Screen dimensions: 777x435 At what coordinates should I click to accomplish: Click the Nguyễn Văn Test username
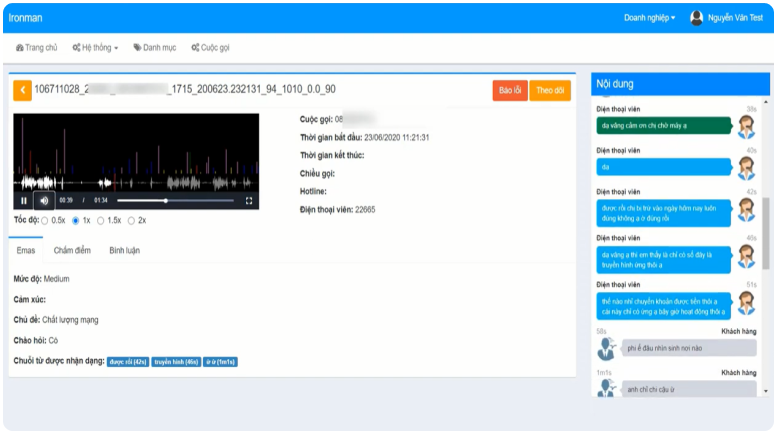(735, 18)
